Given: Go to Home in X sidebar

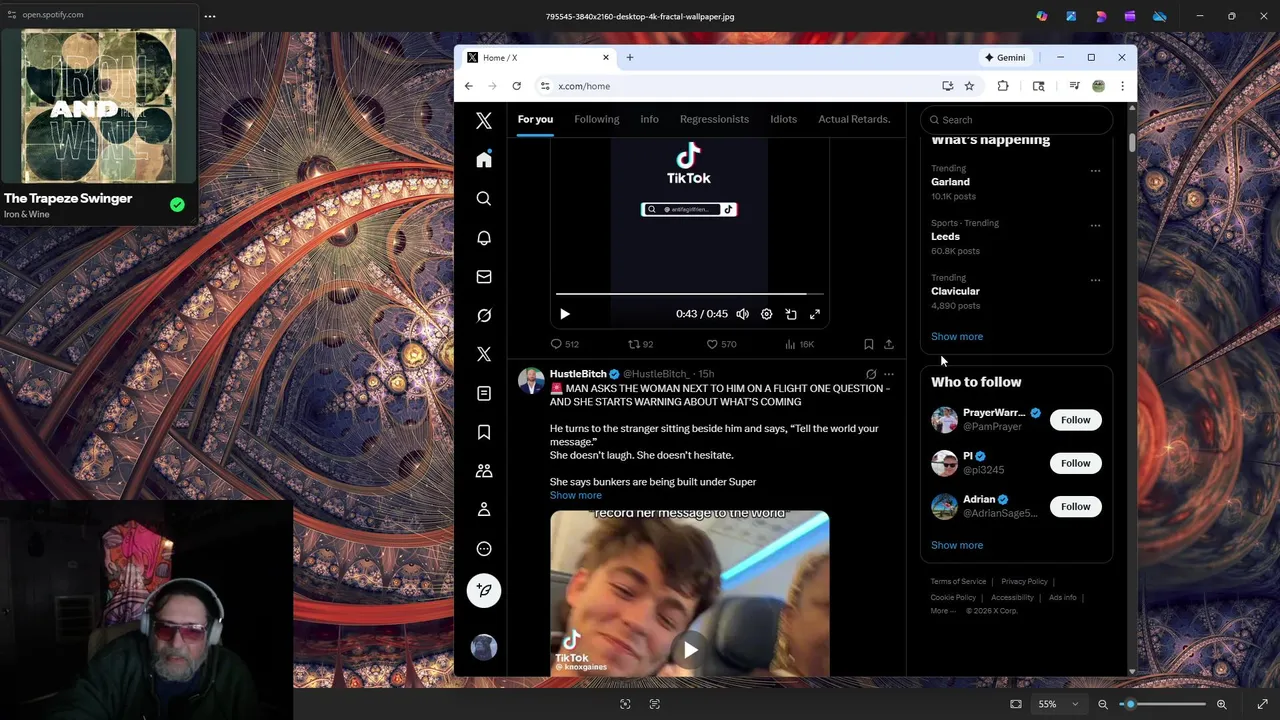Looking at the screenshot, I should 484,160.
